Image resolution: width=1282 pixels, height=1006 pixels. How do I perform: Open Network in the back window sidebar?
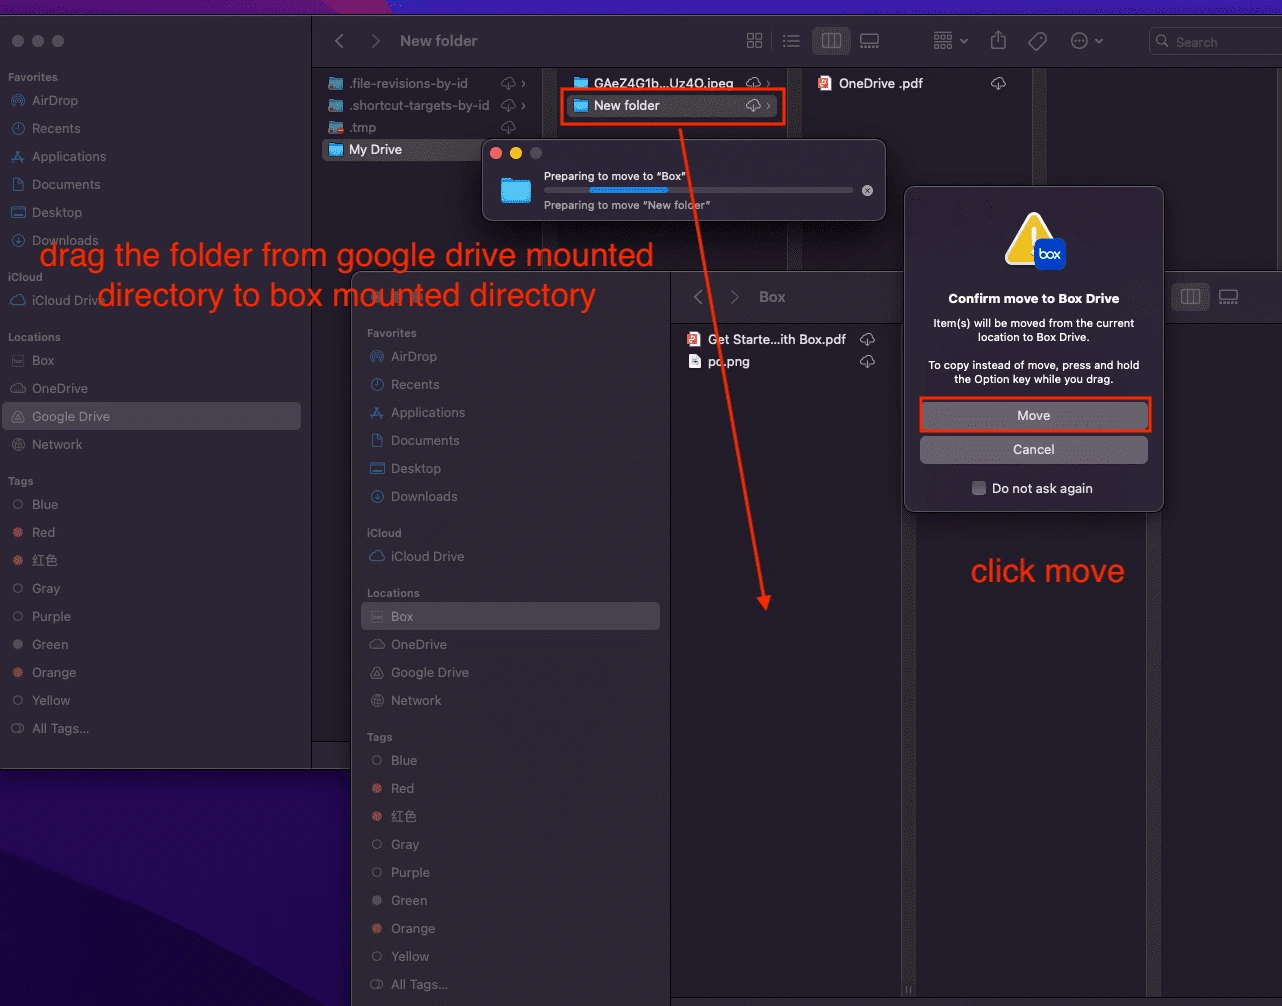point(57,444)
